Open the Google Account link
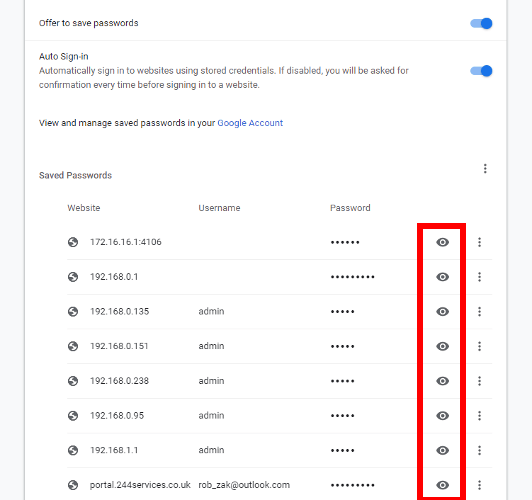 coord(250,123)
